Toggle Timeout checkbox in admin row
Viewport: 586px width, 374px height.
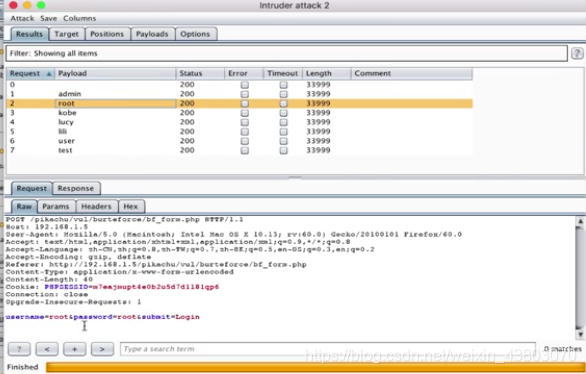tap(284, 94)
